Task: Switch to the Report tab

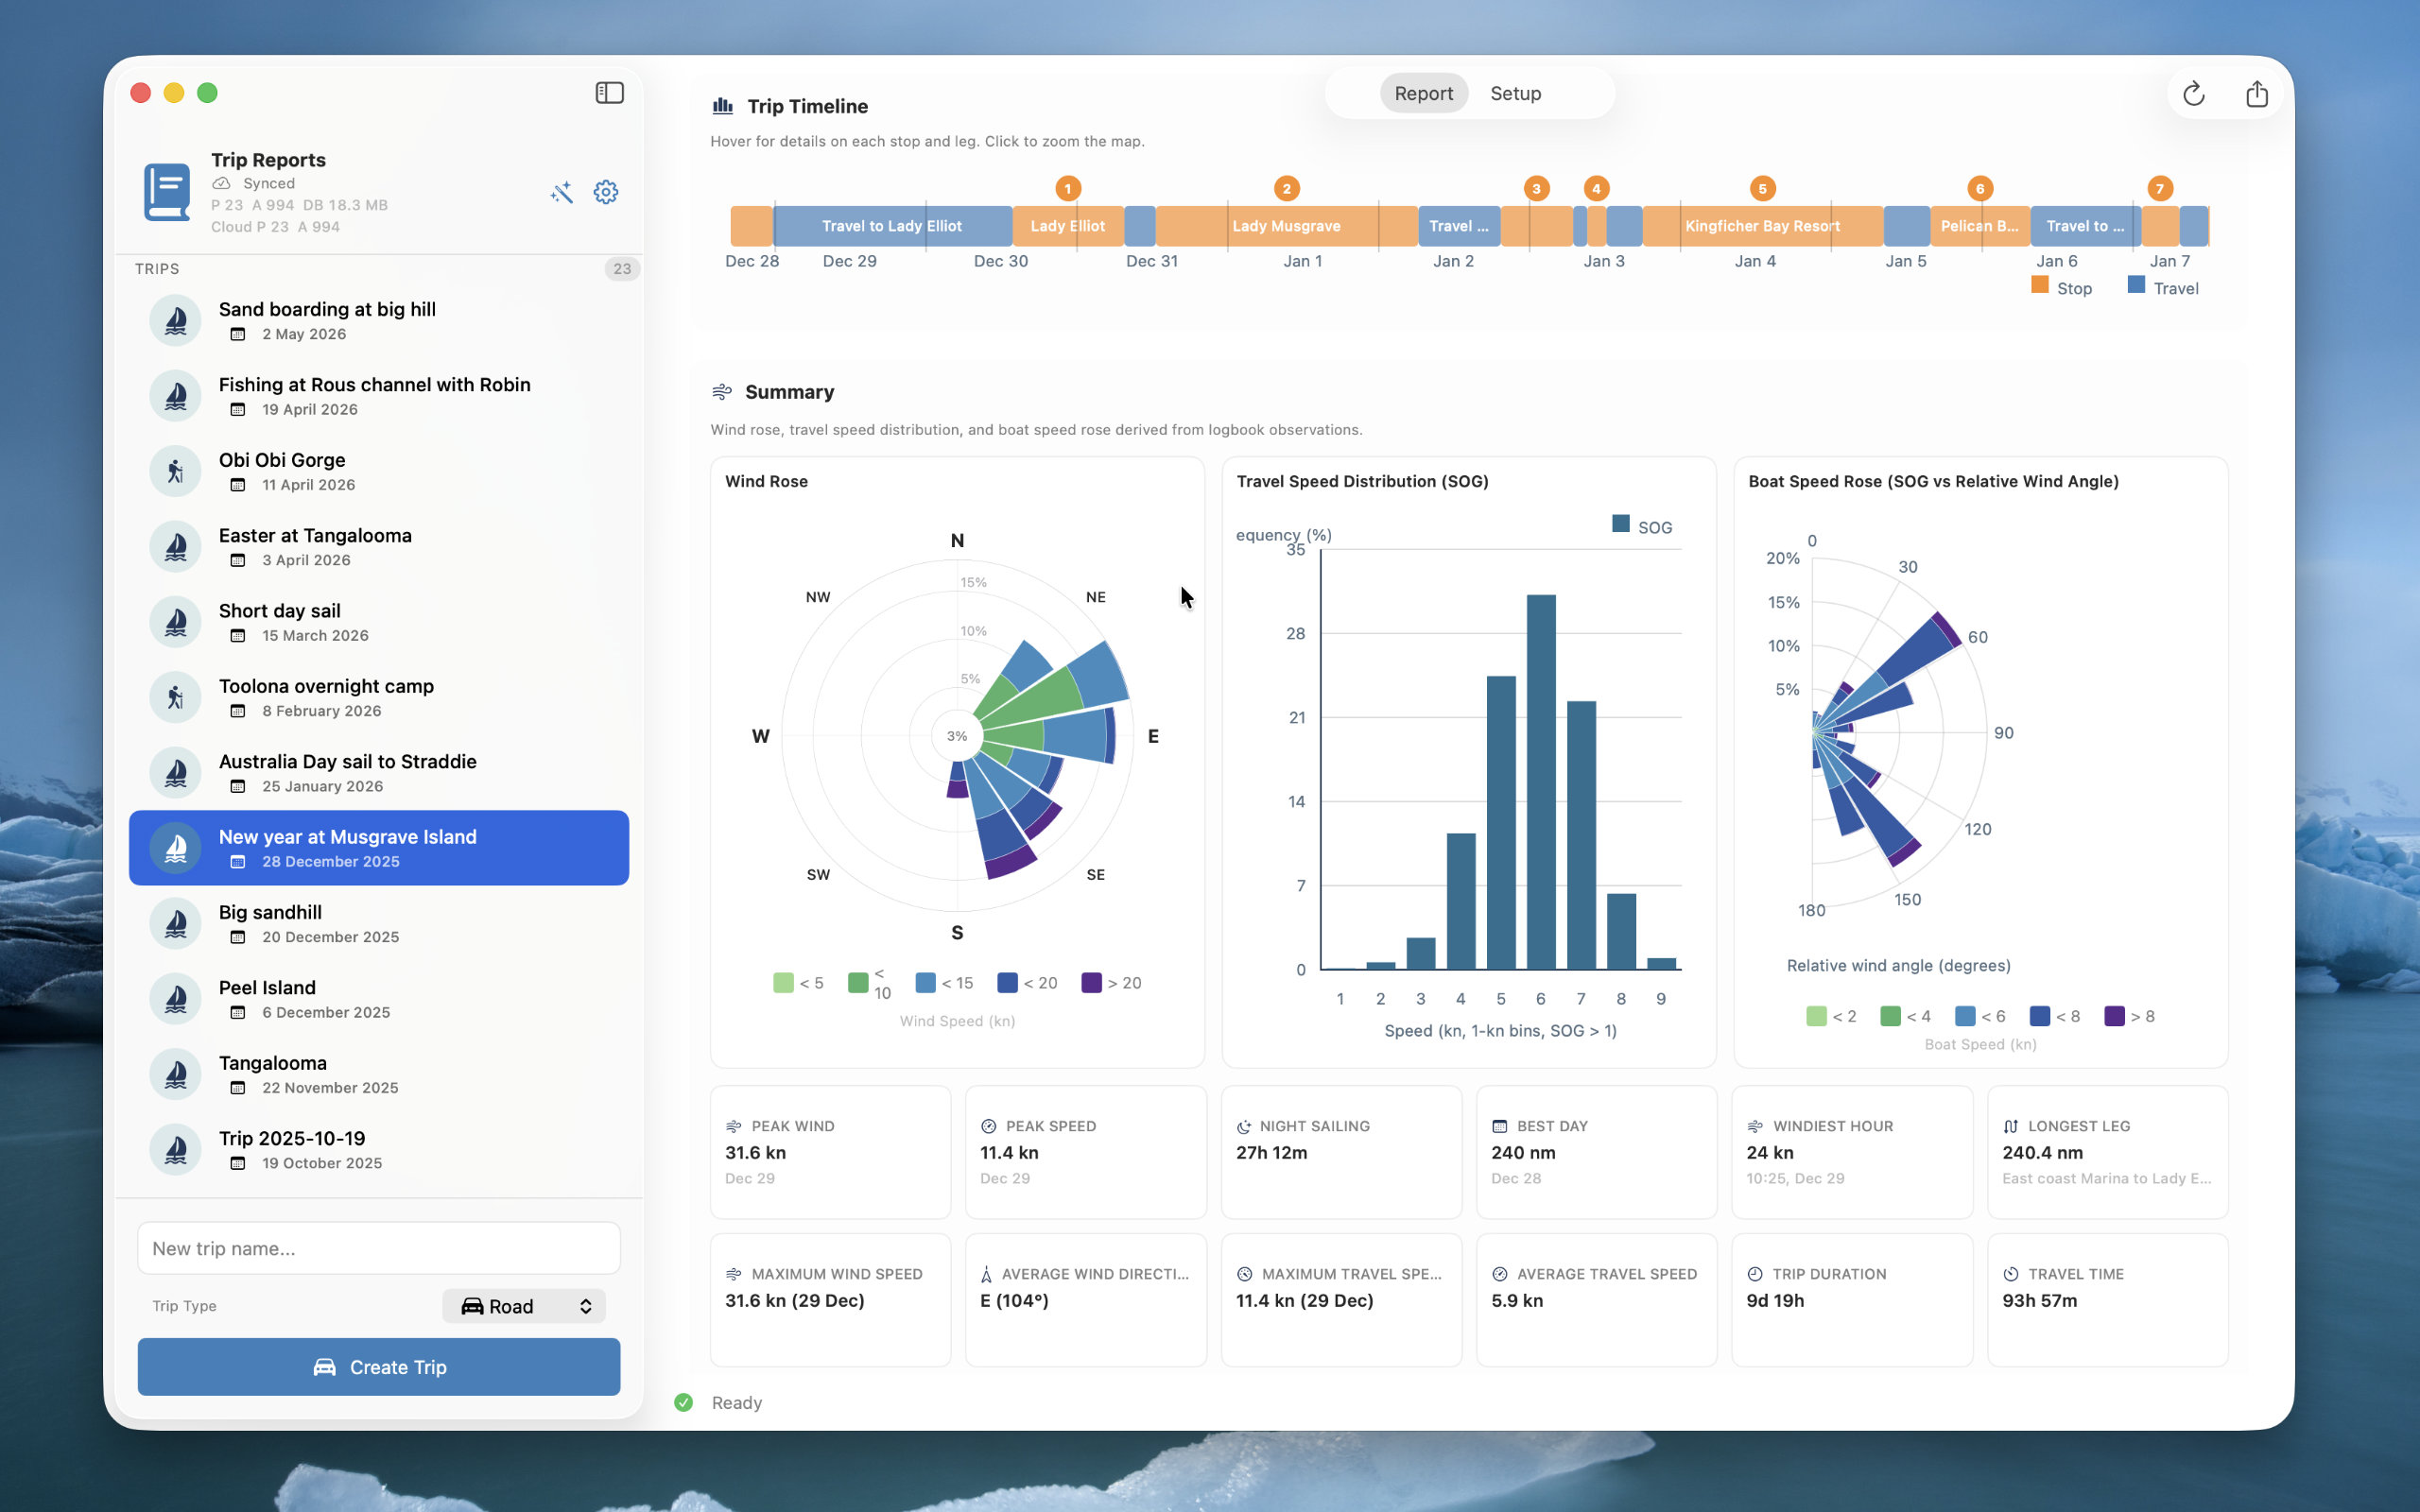Action: point(1423,93)
